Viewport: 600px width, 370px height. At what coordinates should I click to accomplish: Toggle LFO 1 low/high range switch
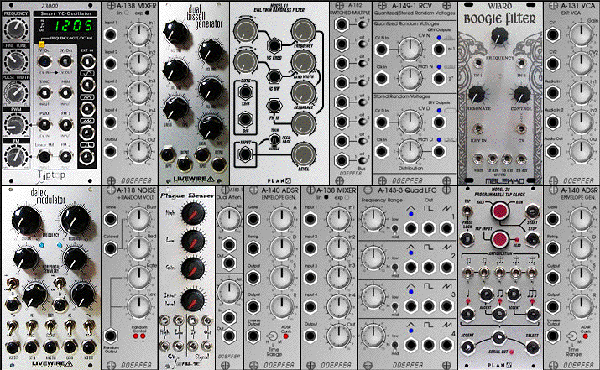pyautogui.click(x=395, y=229)
